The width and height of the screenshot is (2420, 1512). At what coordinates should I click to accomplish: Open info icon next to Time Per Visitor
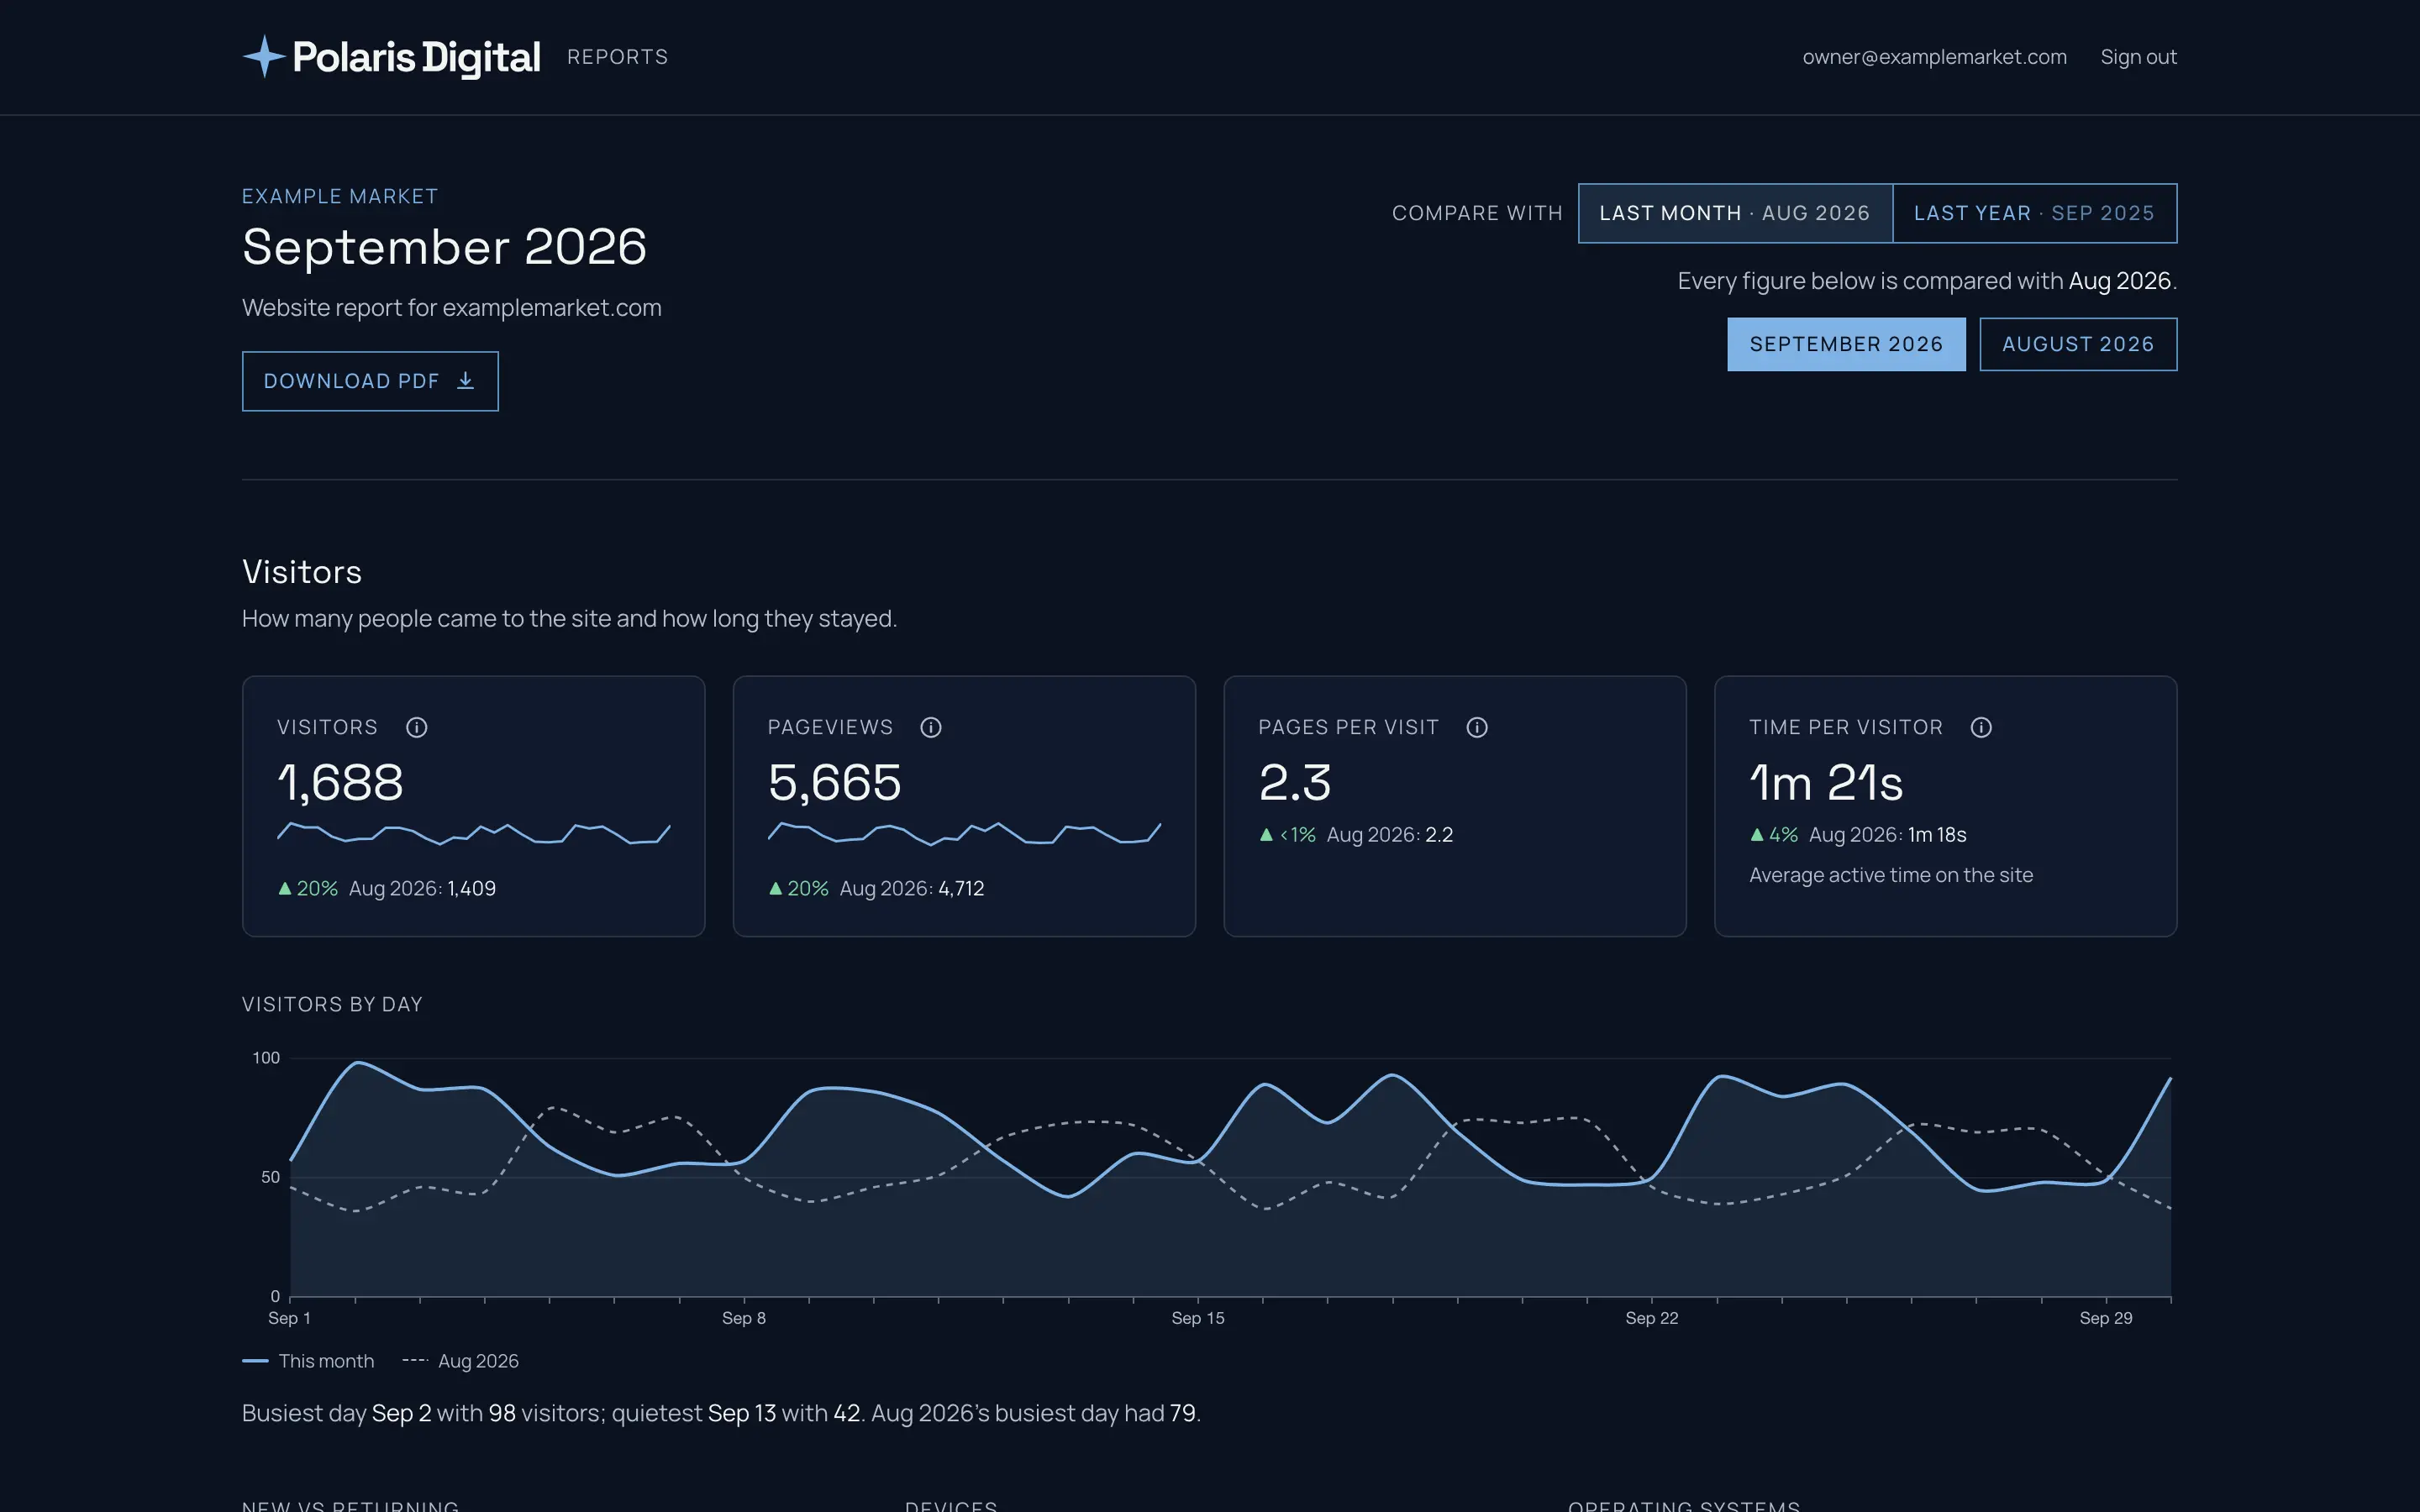pyautogui.click(x=1981, y=727)
